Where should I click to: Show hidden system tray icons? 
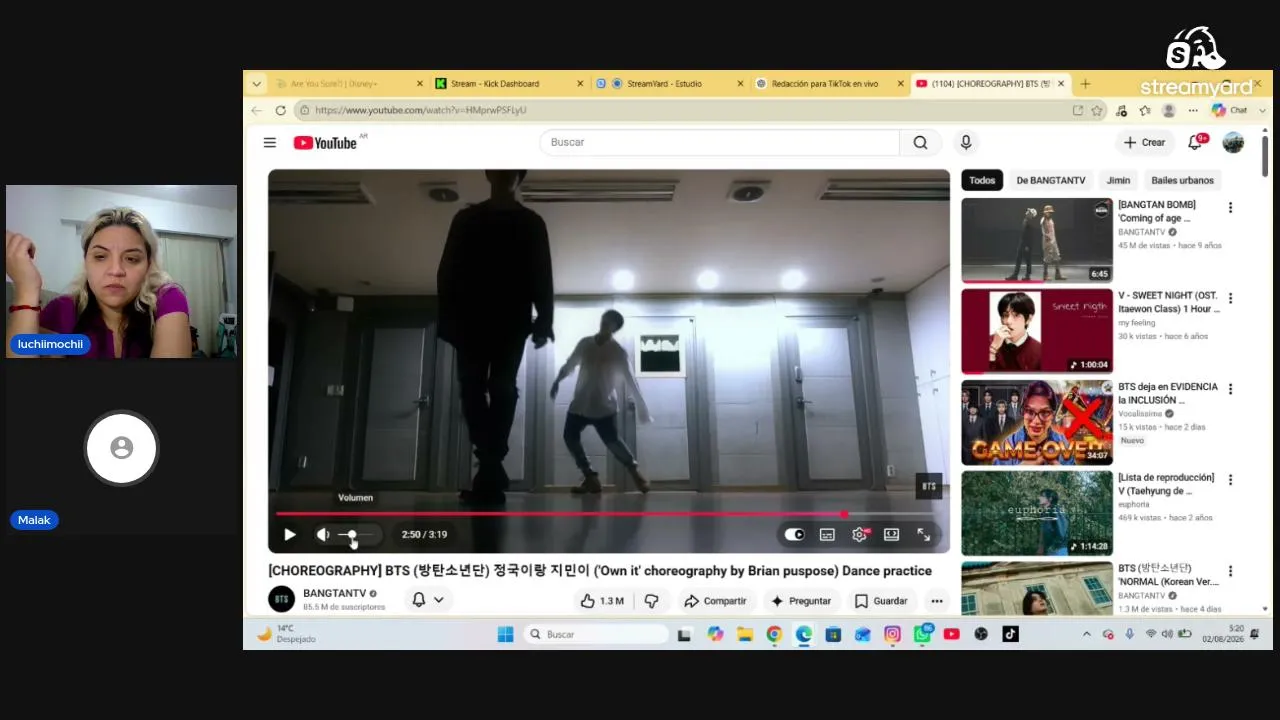1087,634
